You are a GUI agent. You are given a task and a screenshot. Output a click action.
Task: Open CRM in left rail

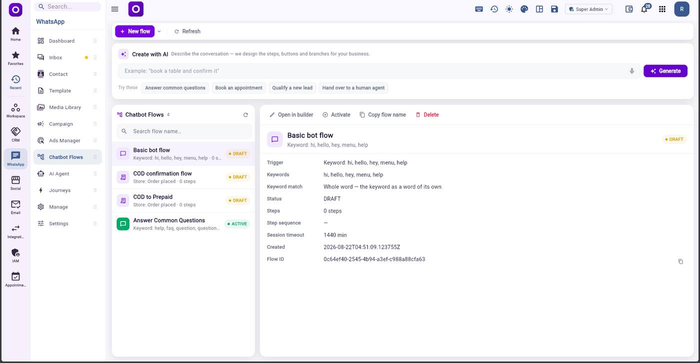pyautogui.click(x=15, y=134)
